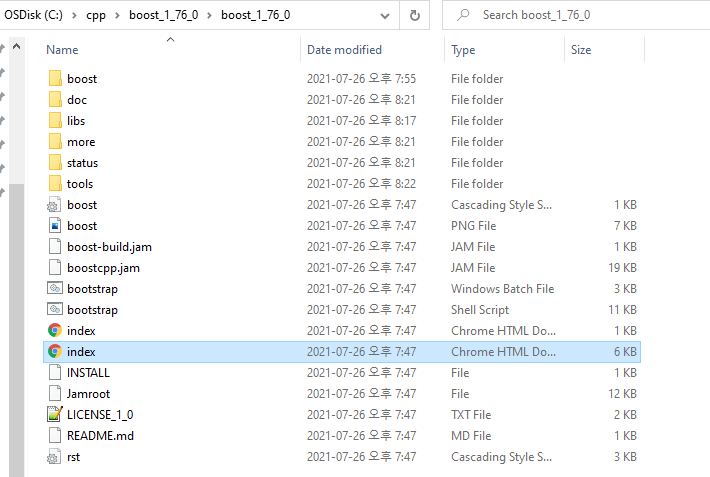
Task: Click the Jamroot file icon
Action: (55, 393)
